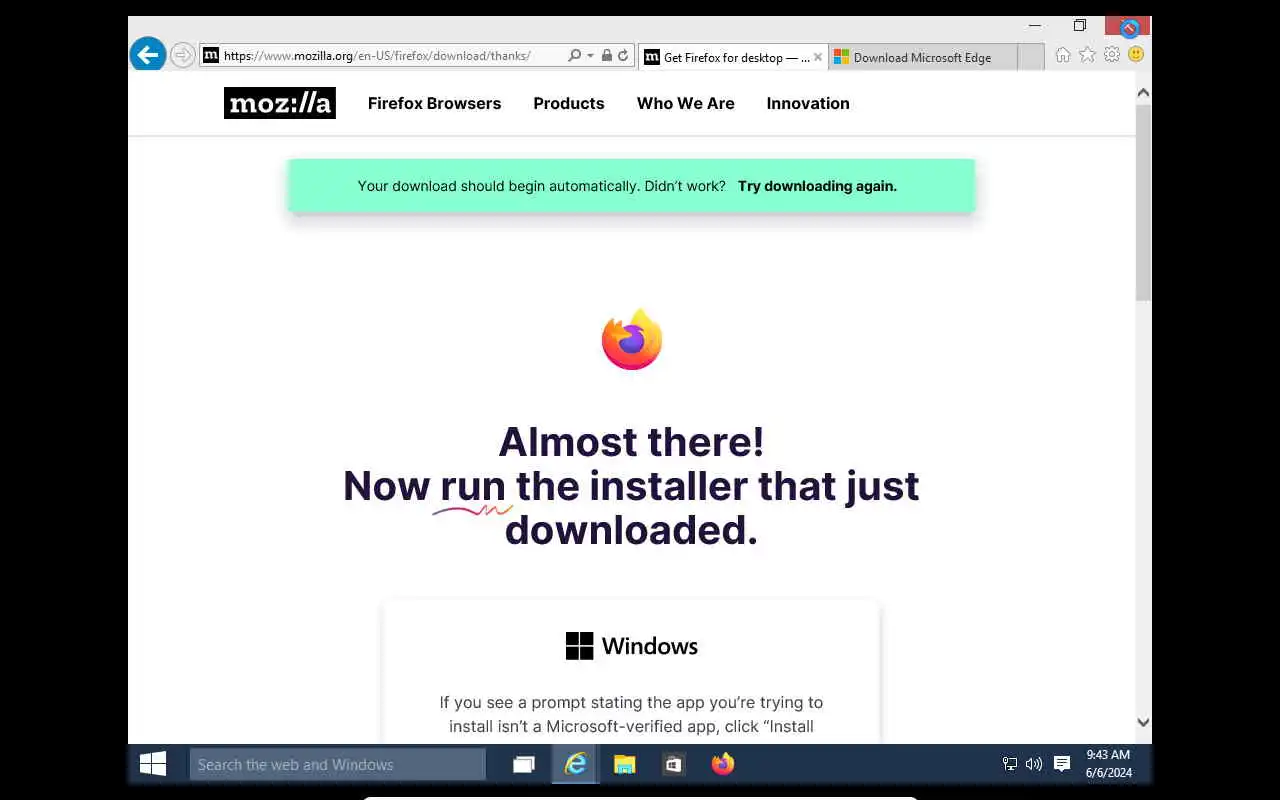Click the security lock icon
The width and height of the screenshot is (1280, 800).
pos(606,56)
